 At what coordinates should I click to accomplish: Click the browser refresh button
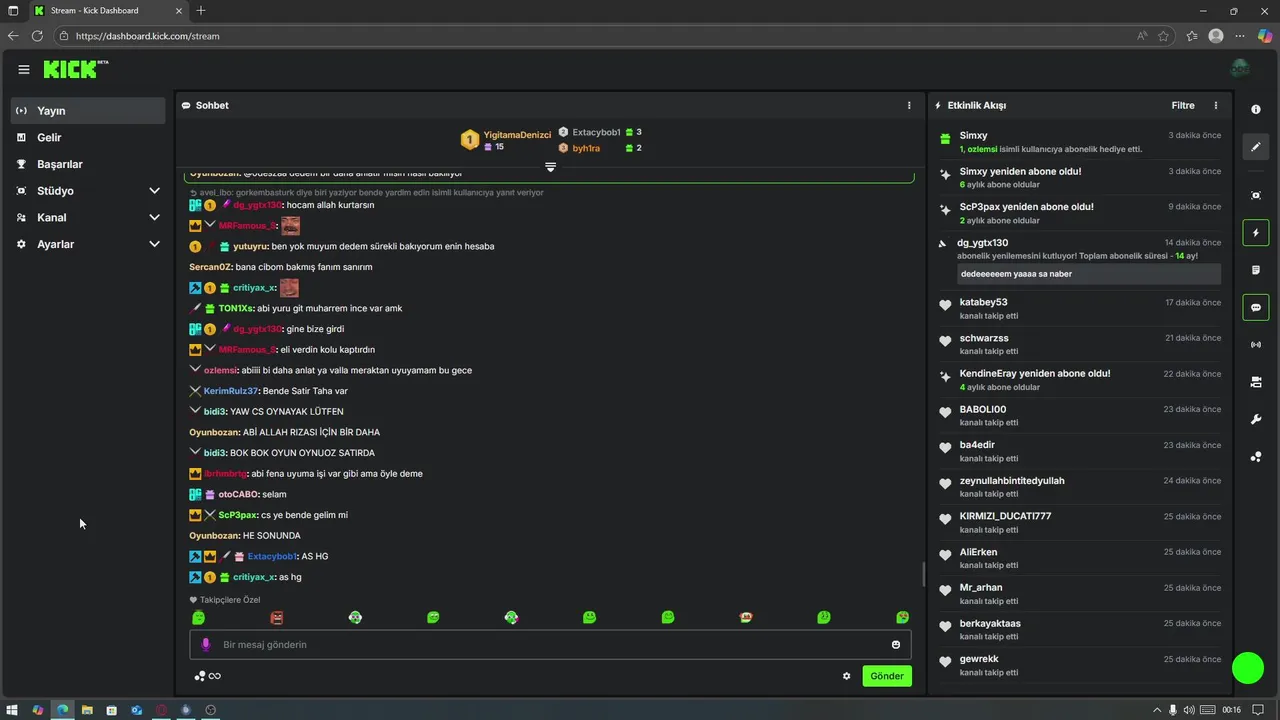click(x=37, y=36)
